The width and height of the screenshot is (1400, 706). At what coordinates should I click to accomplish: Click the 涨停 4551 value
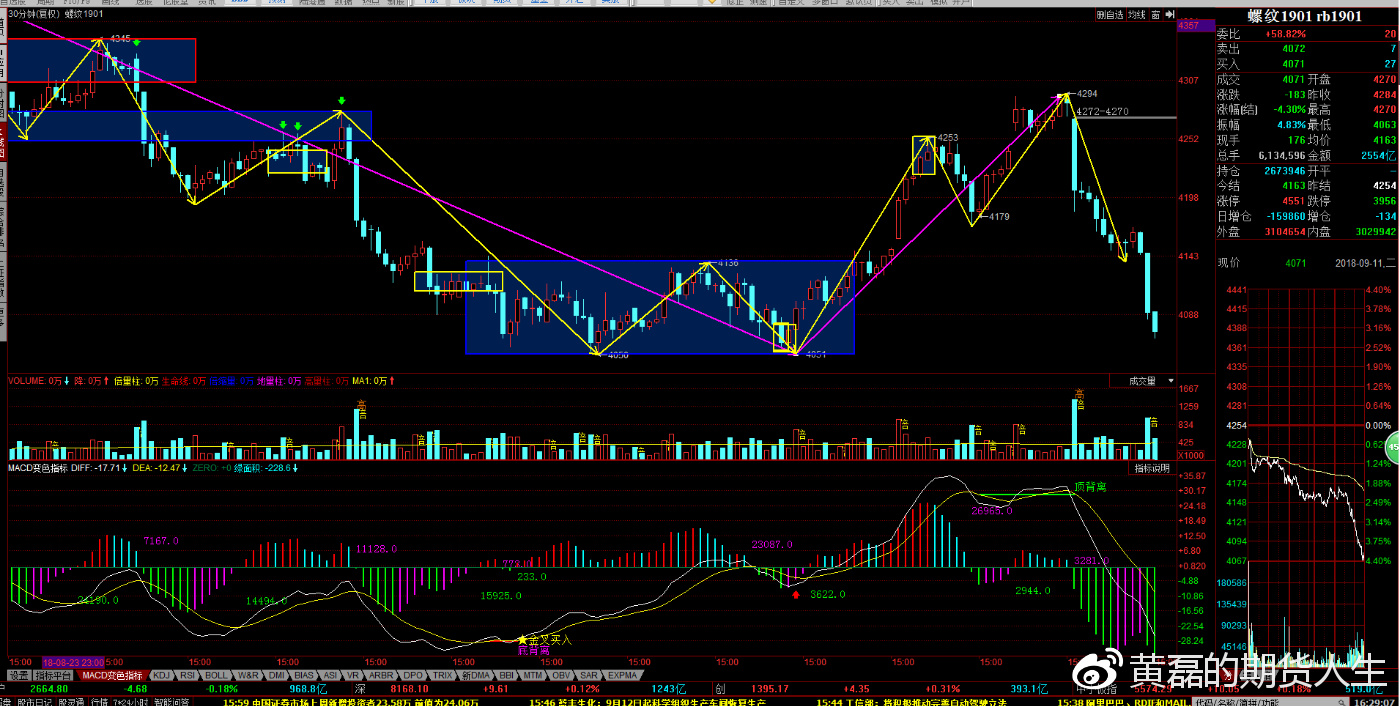(1293, 200)
